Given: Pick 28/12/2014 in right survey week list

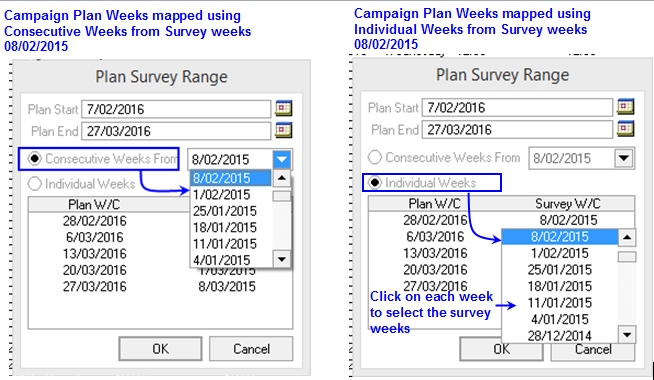Looking at the screenshot, I should (559, 336).
